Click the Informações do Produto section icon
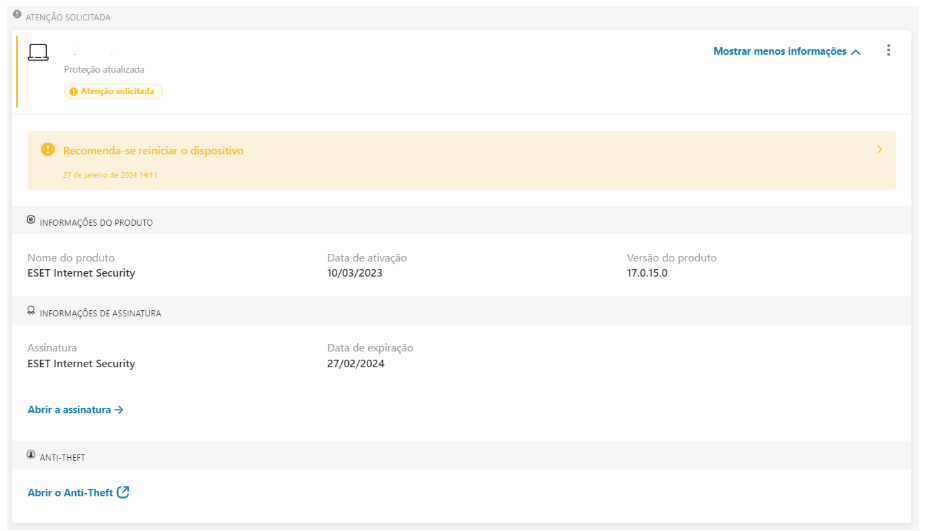 (x=31, y=220)
